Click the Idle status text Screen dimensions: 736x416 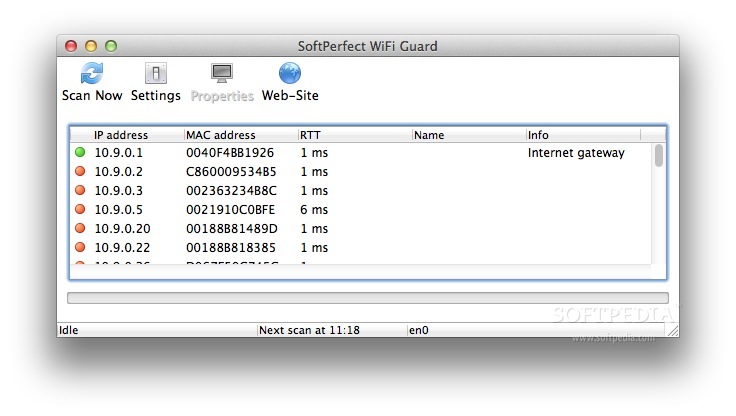[x=69, y=330]
